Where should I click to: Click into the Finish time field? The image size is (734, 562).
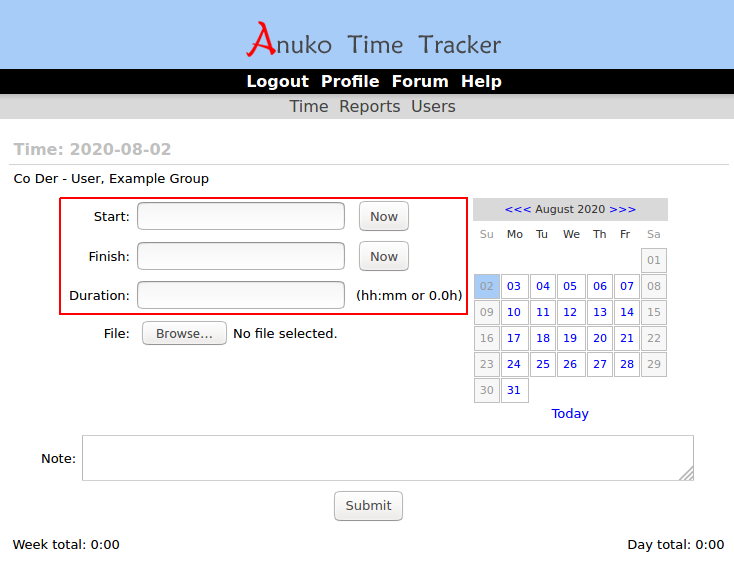[x=241, y=257]
